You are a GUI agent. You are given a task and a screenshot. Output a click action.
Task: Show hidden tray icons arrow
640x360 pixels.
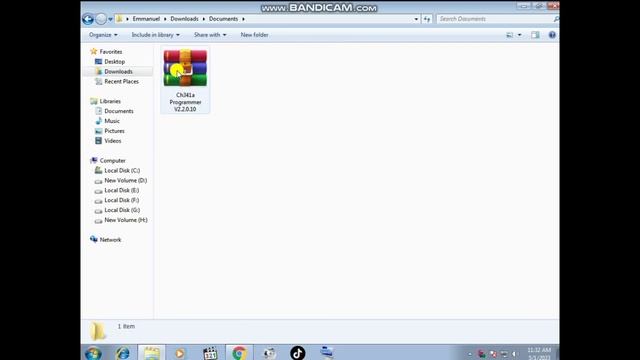point(470,354)
